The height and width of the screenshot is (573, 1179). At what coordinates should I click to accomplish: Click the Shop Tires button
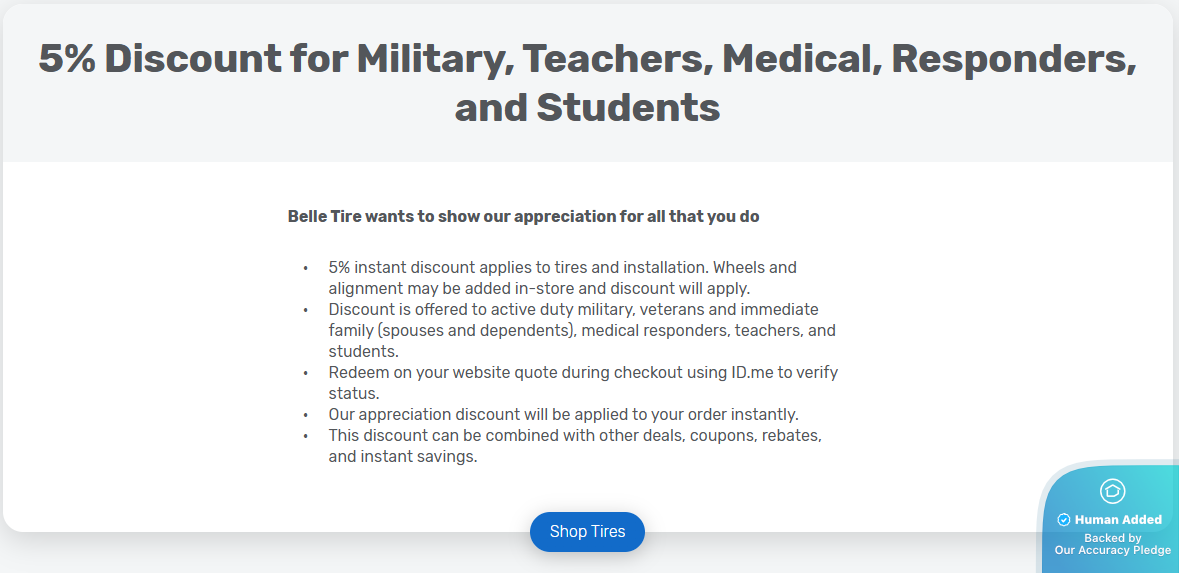point(587,532)
